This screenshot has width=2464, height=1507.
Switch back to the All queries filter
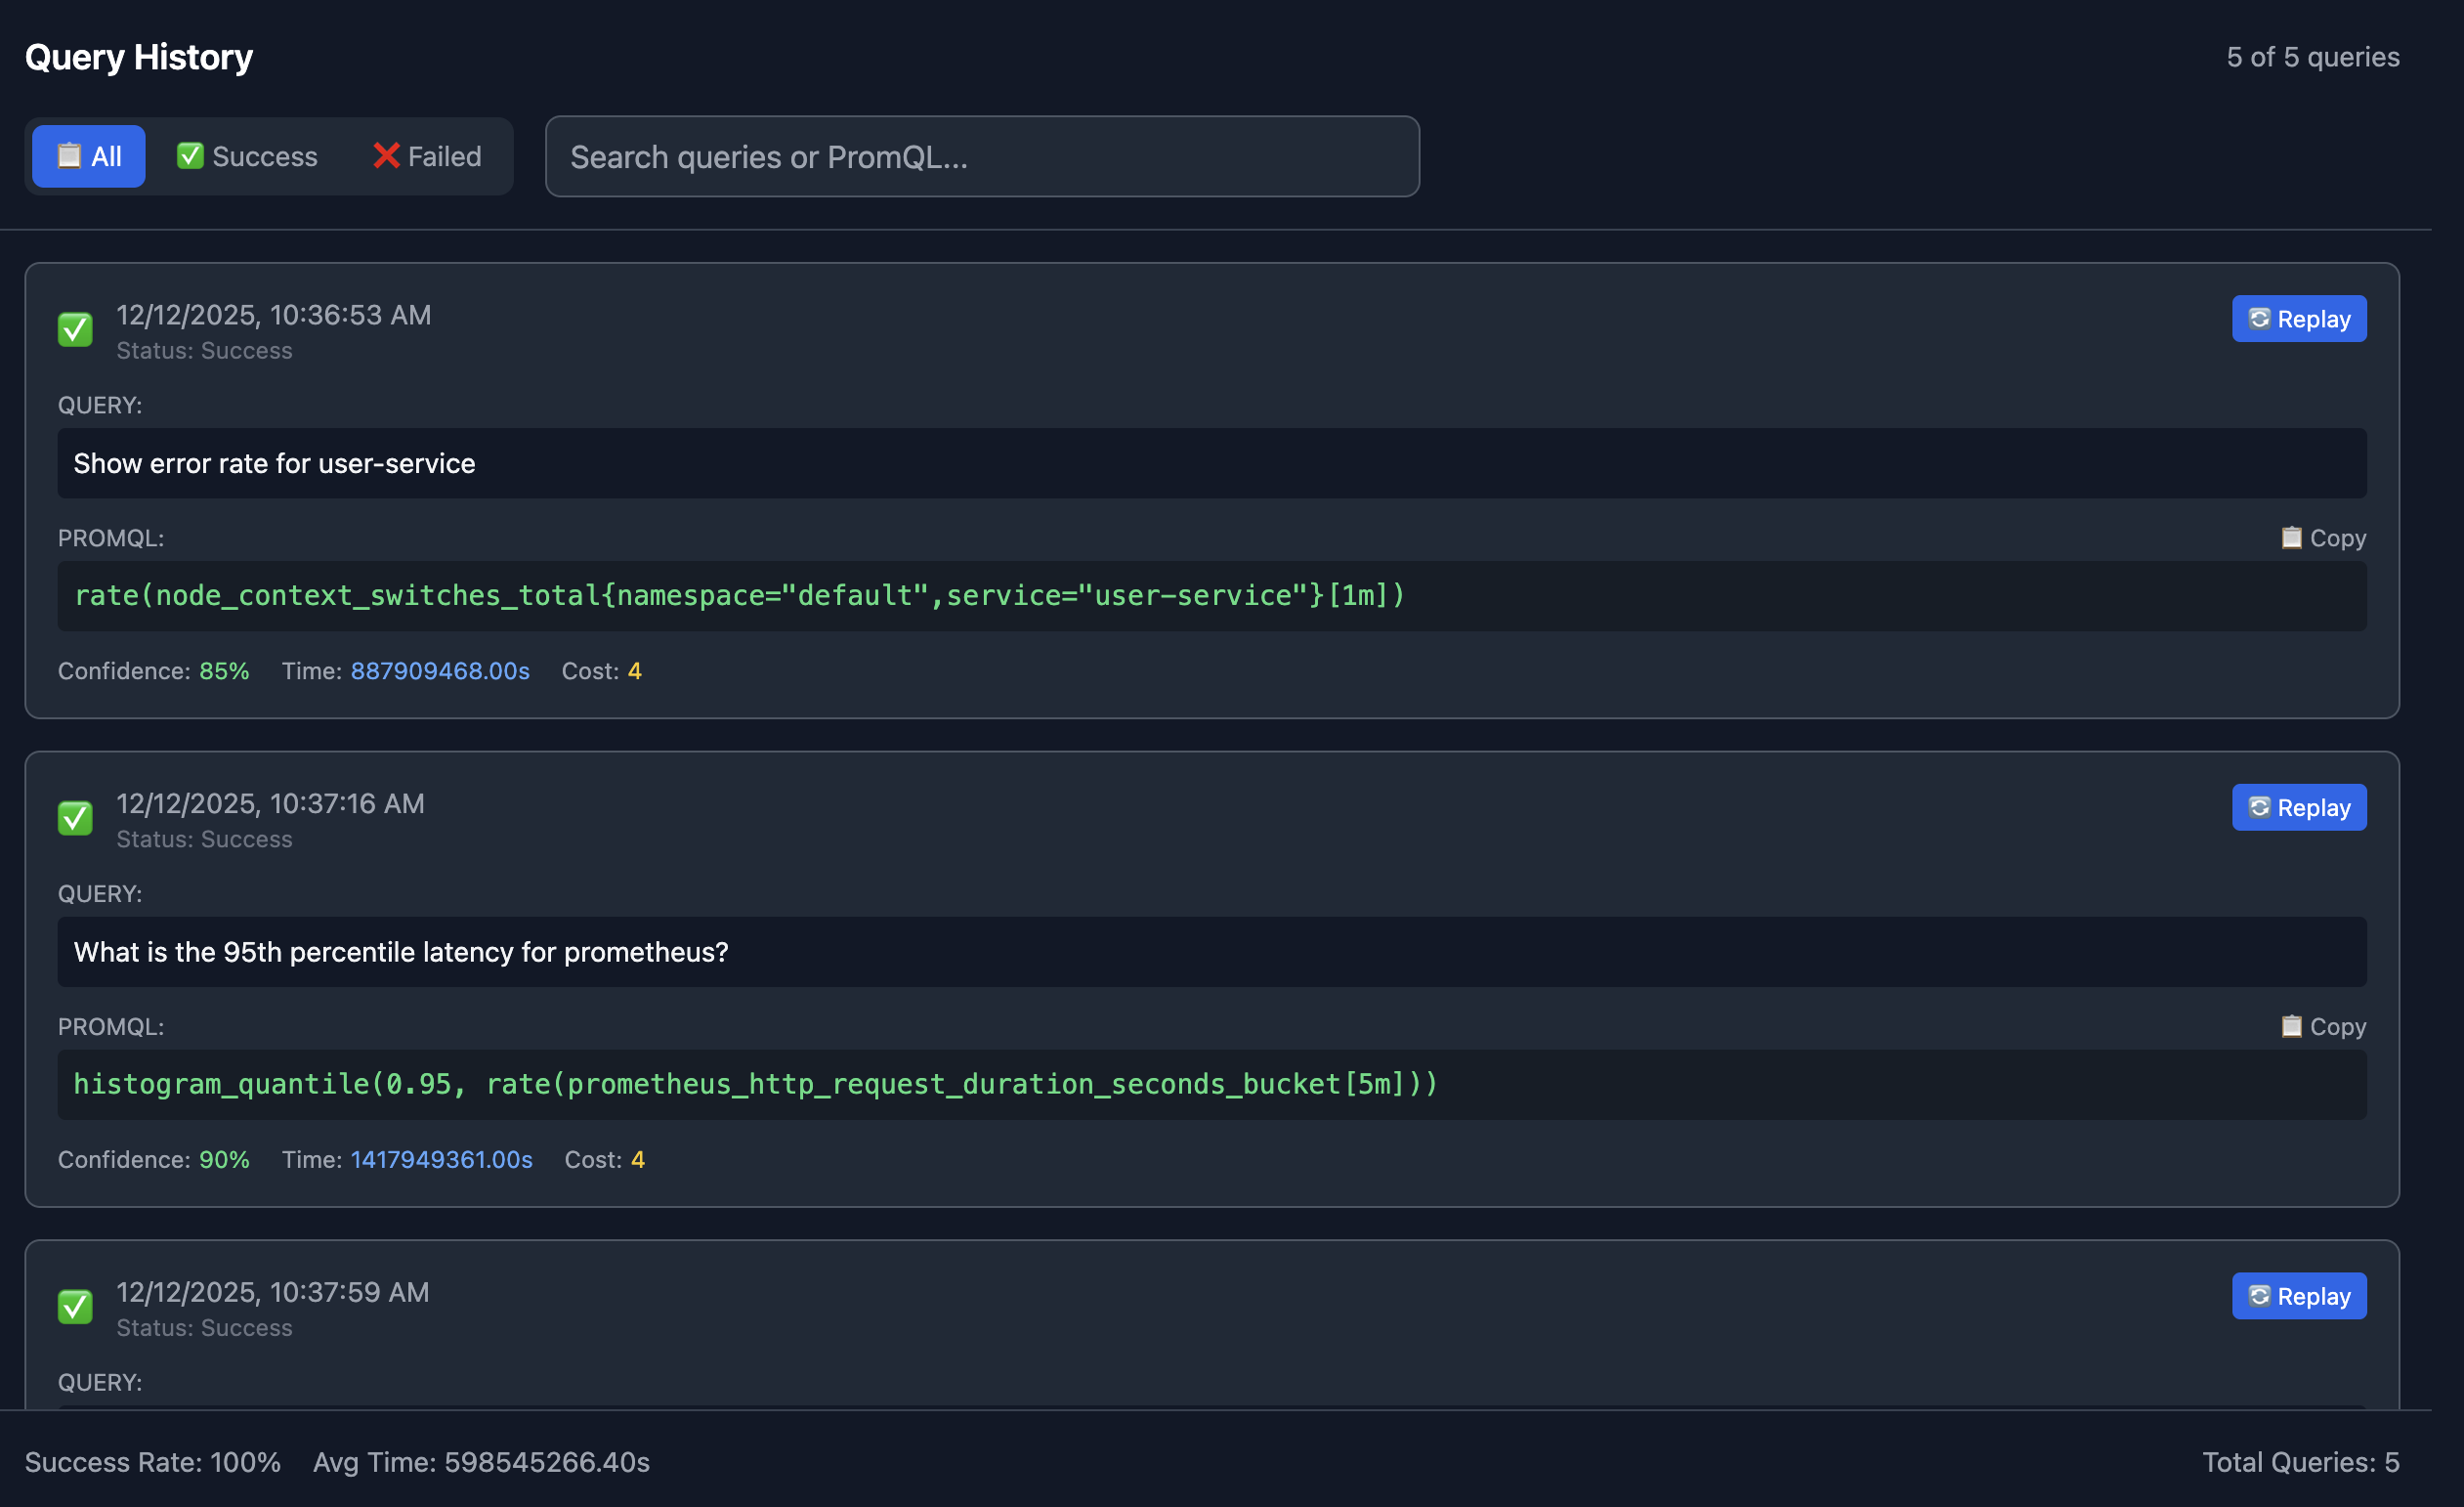pos(88,156)
